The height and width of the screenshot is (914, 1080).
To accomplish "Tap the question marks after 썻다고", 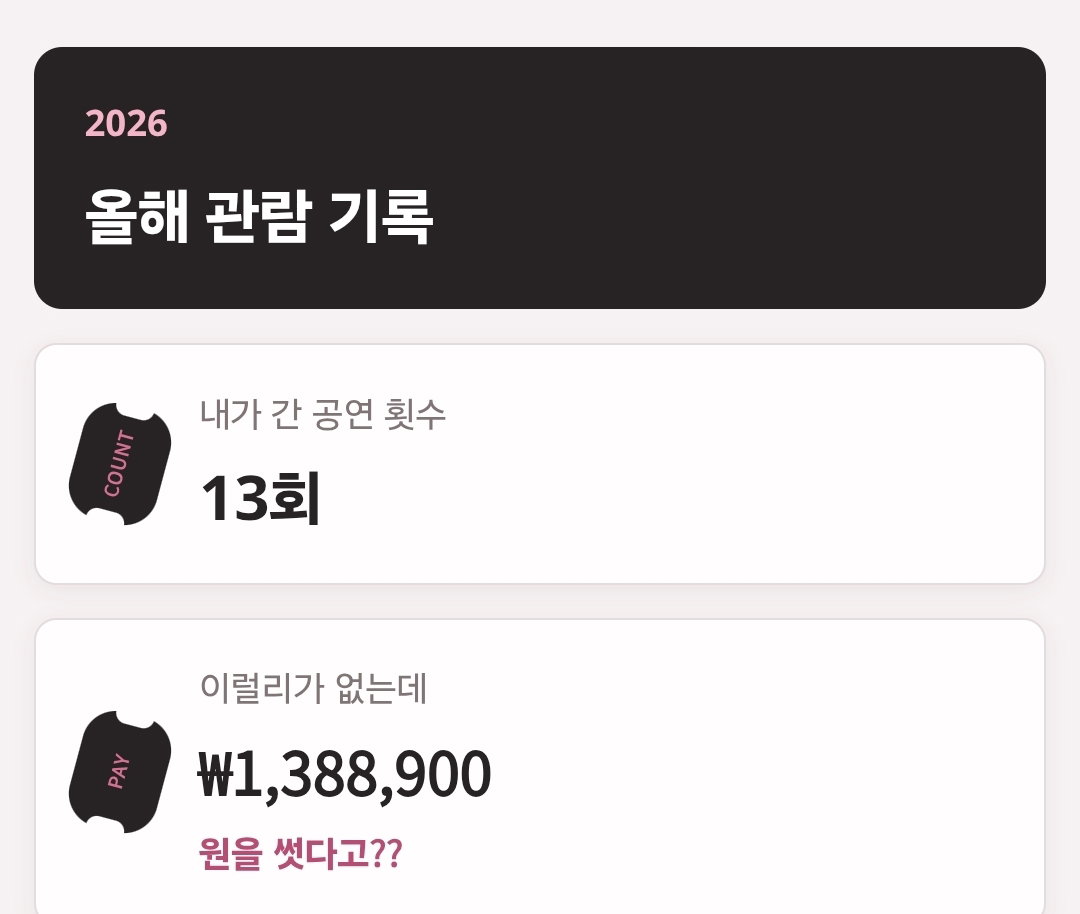I will coord(386,853).
